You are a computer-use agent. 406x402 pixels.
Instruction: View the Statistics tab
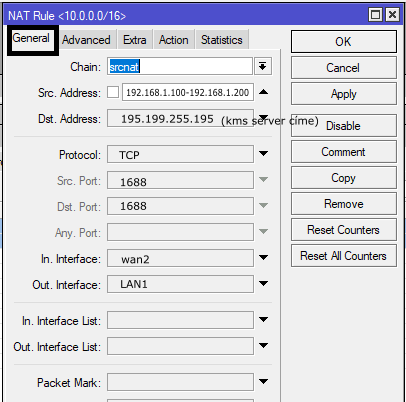click(x=222, y=40)
